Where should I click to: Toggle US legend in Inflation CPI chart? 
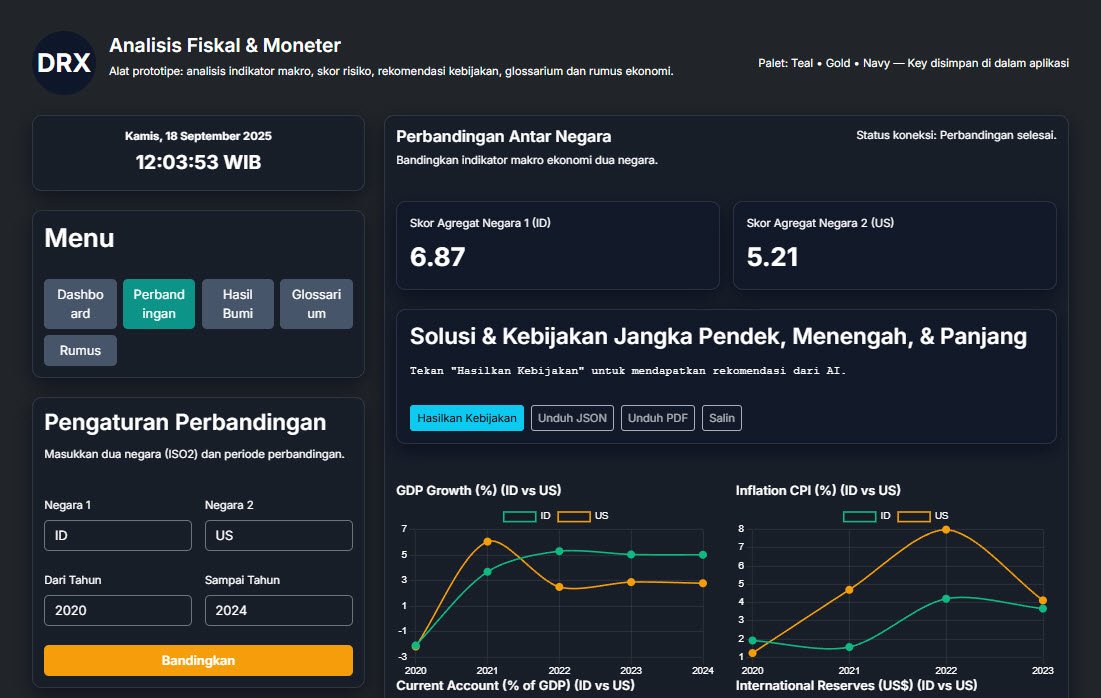click(x=923, y=516)
